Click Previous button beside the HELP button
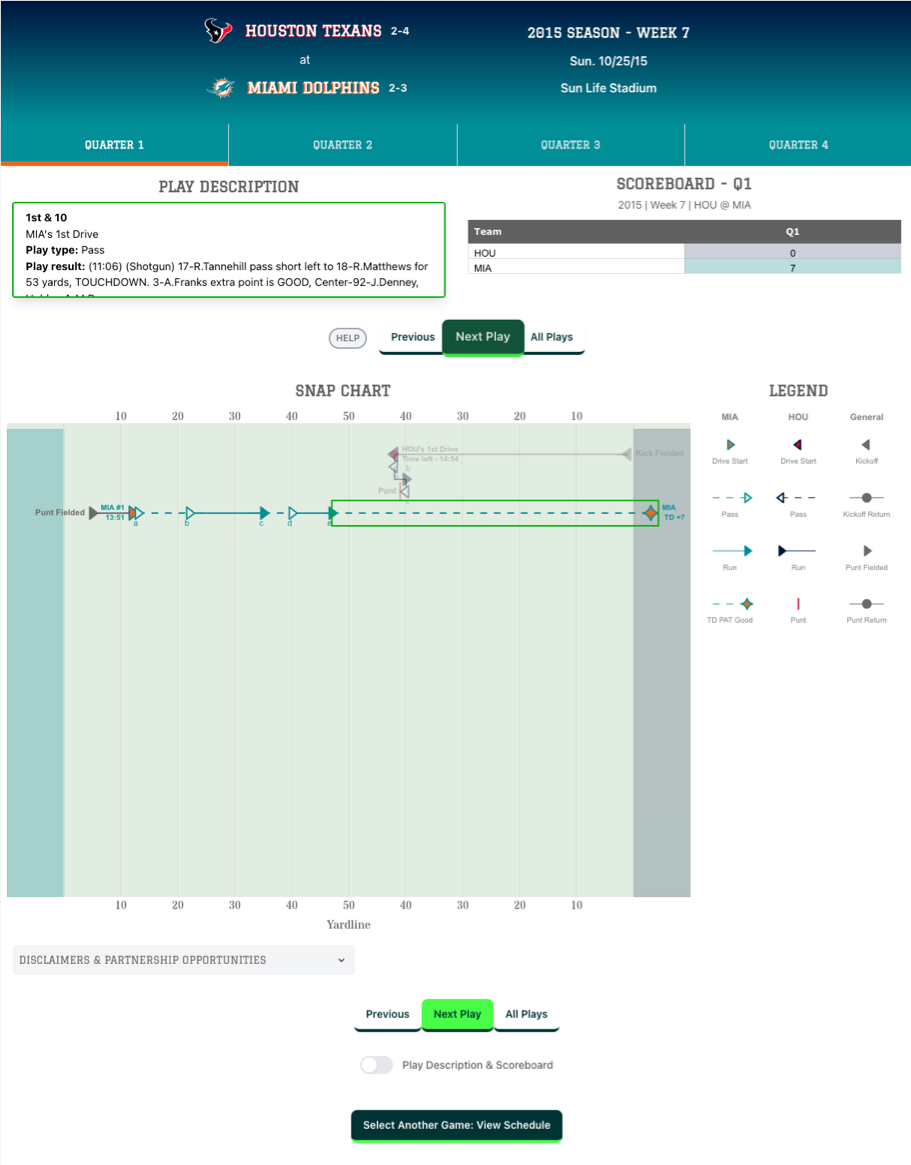This screenshot has width=911, height=1165. 412,337
